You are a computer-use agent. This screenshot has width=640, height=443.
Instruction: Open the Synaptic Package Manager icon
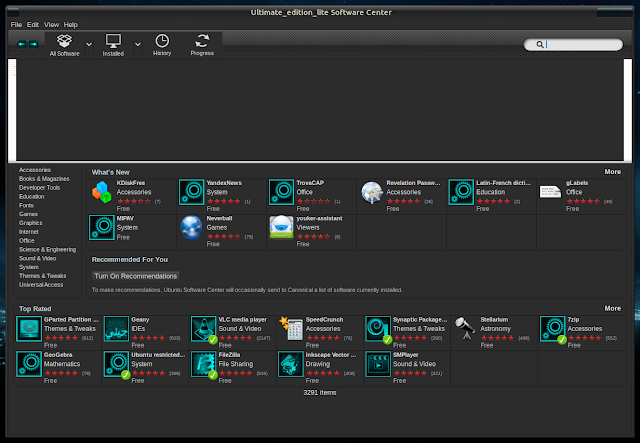[378, 329]
